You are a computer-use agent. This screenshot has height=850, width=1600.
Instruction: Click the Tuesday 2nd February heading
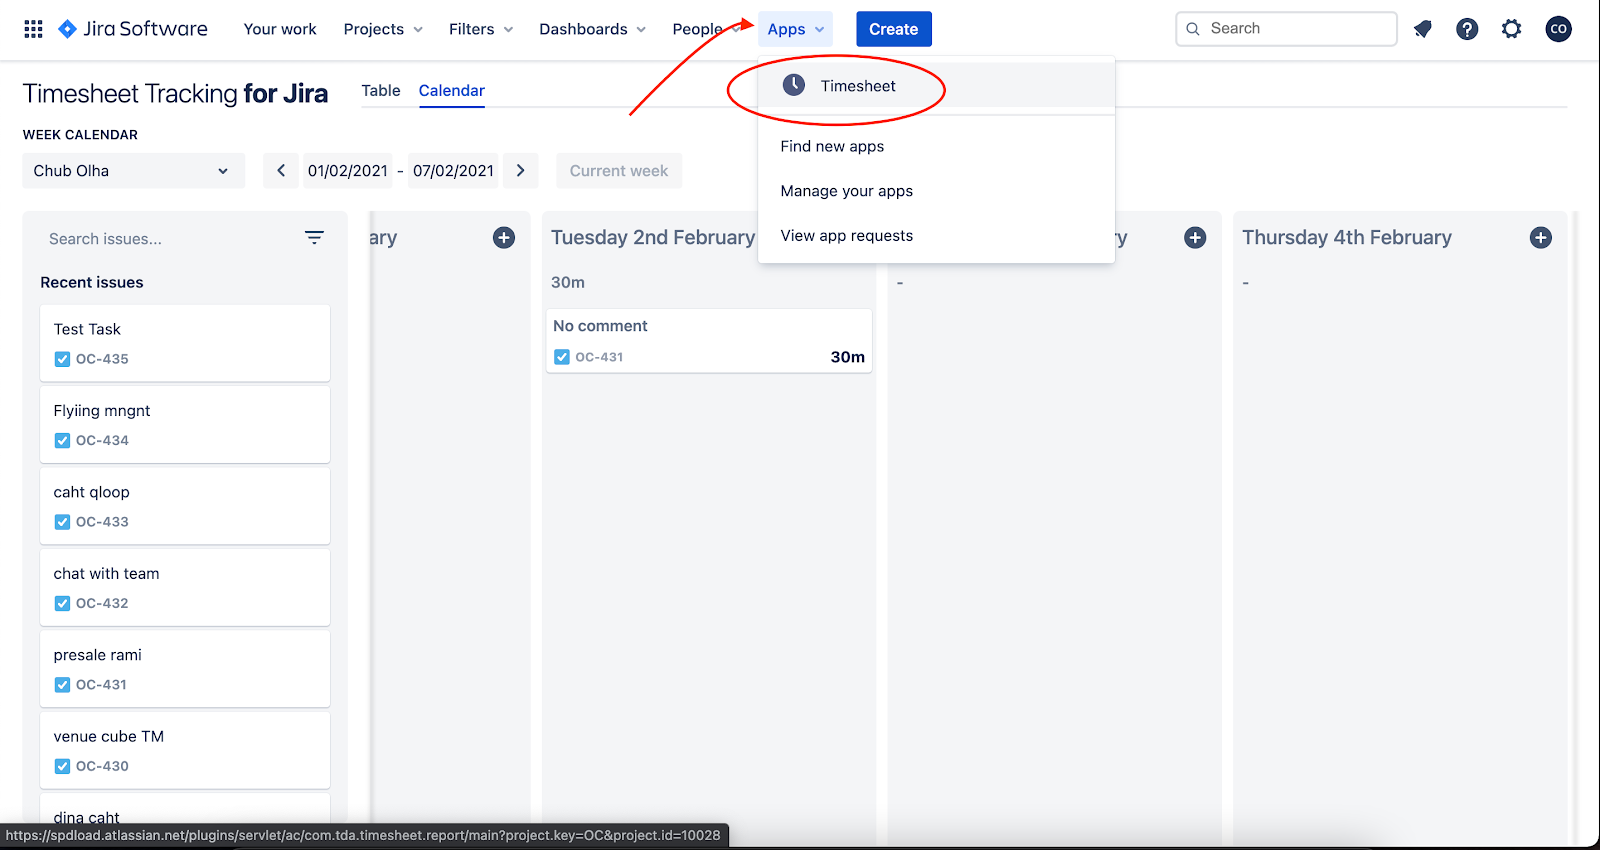tap(653, 238)
